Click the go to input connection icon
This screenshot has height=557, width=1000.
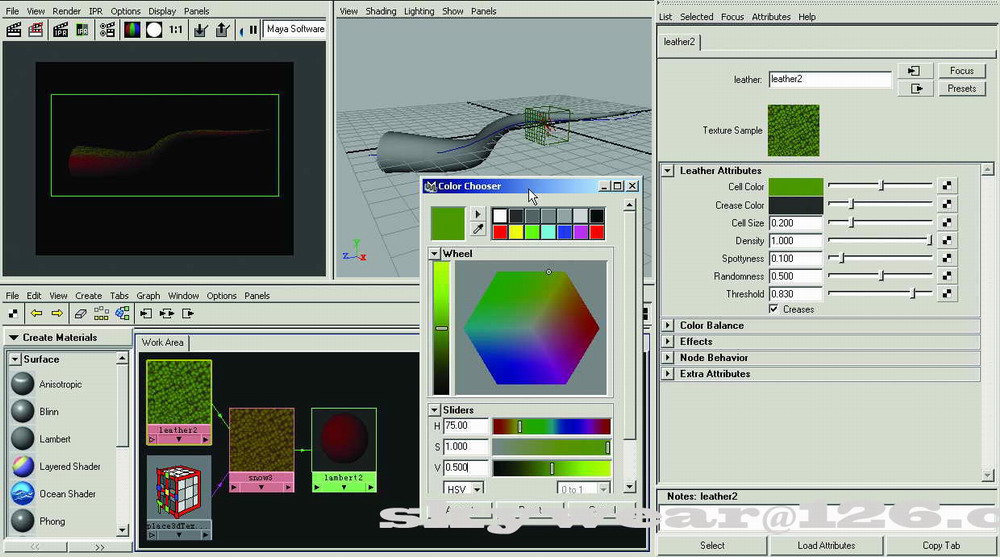pyautogui.click(x=915, y=71)
